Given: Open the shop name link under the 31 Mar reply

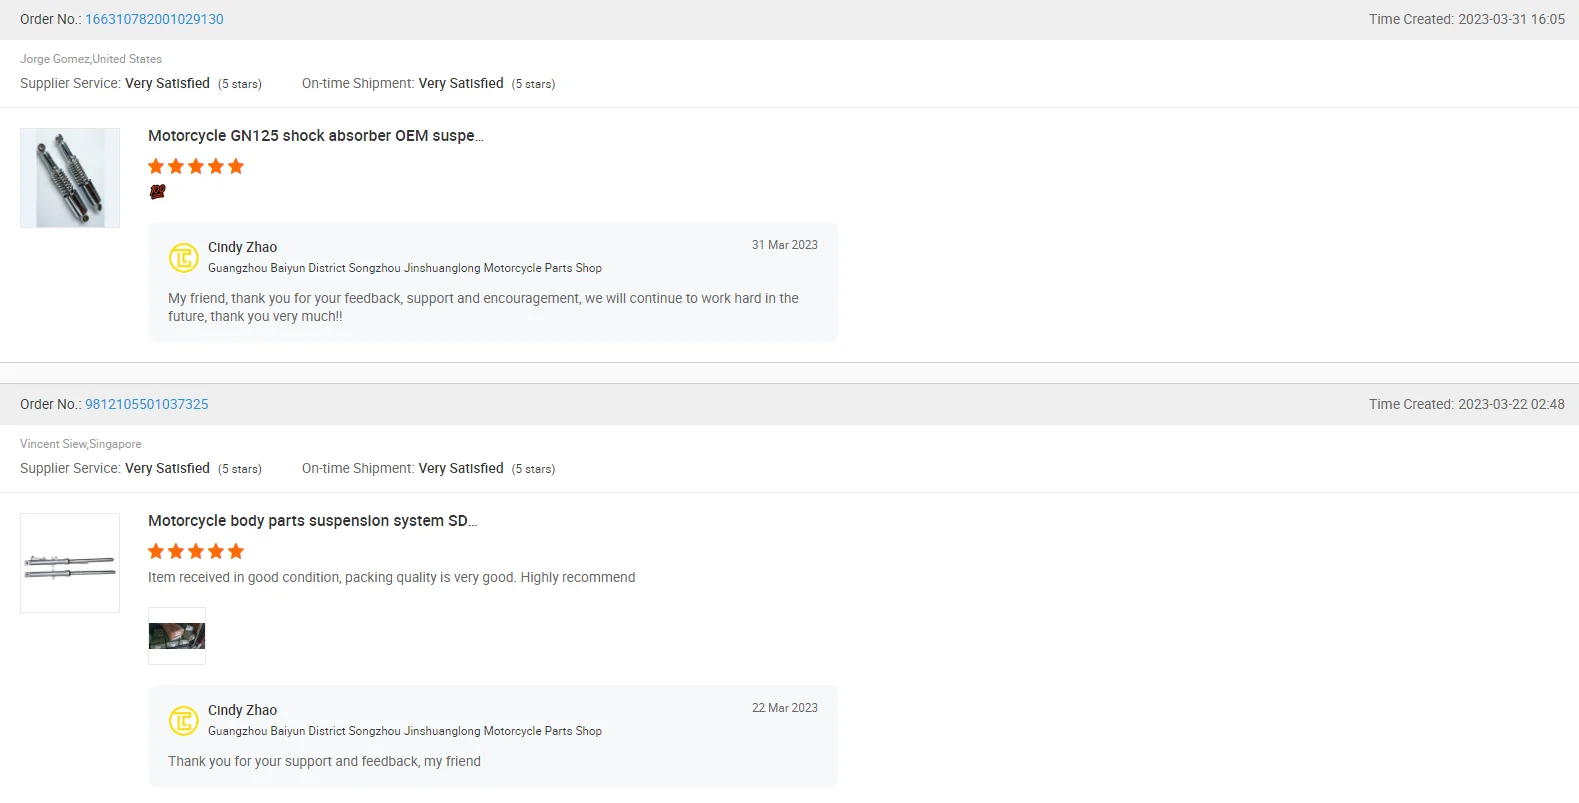Looking at the screenshot, I should tap(405, 268).
